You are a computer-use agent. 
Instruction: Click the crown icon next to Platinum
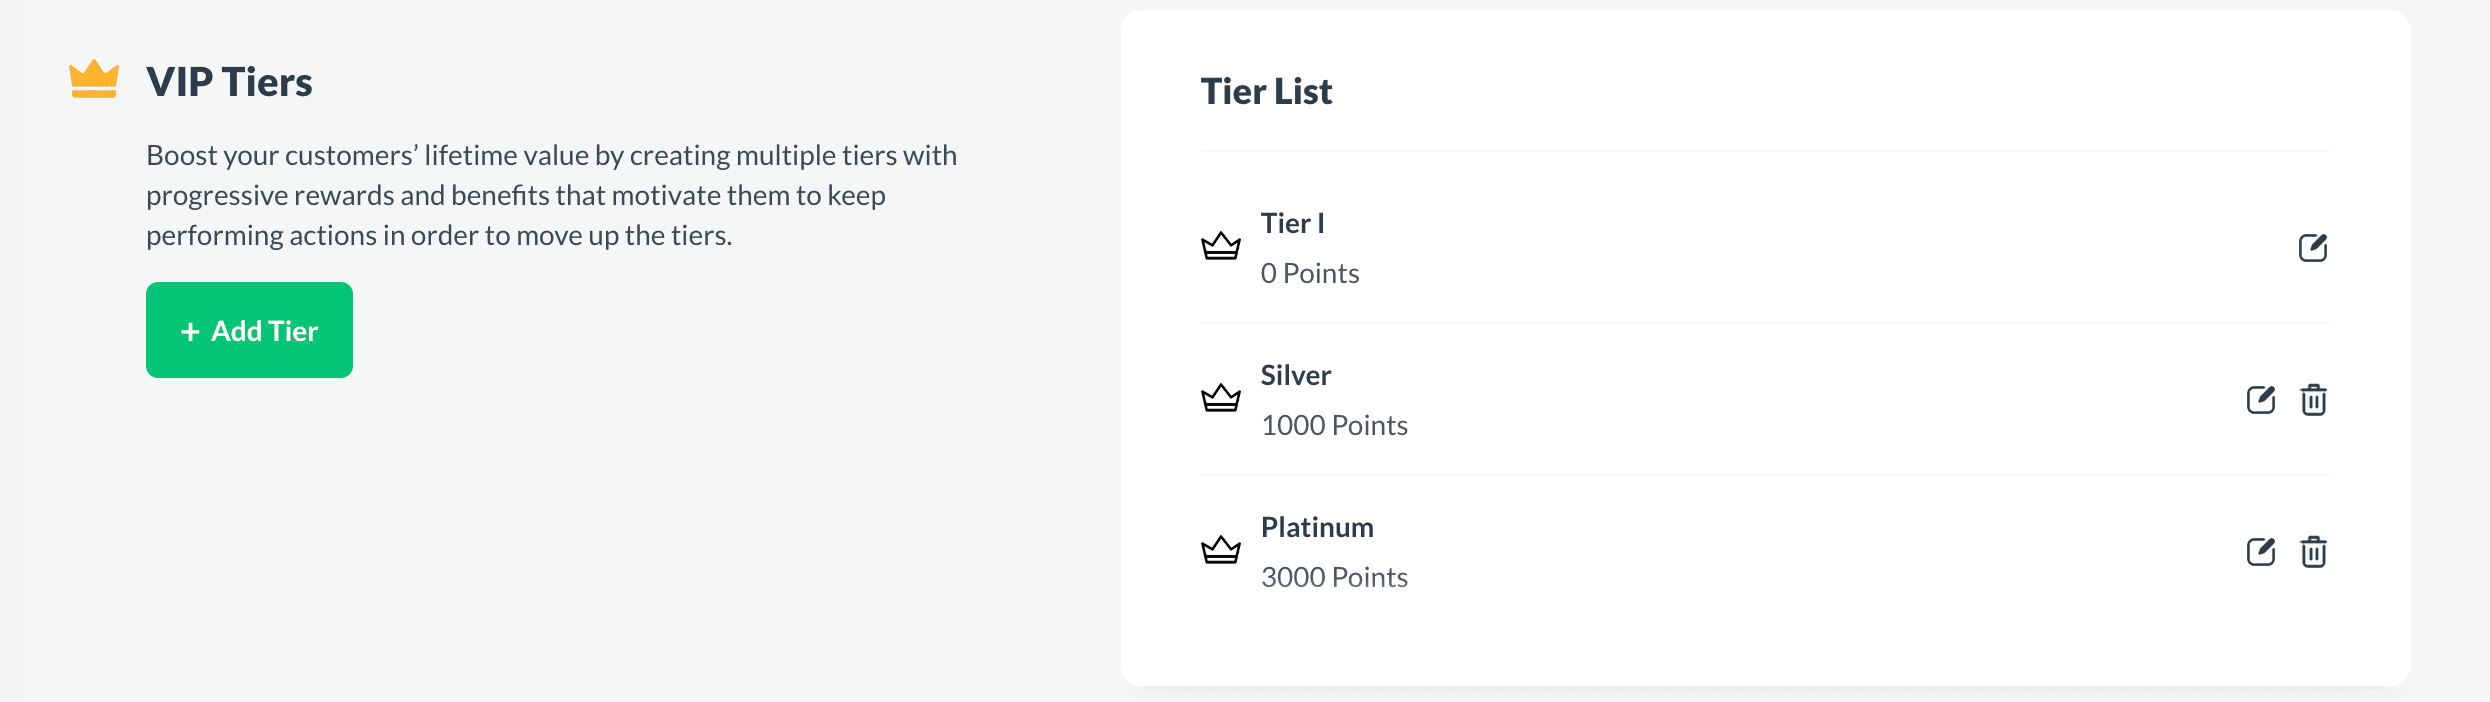(1221, 551)
